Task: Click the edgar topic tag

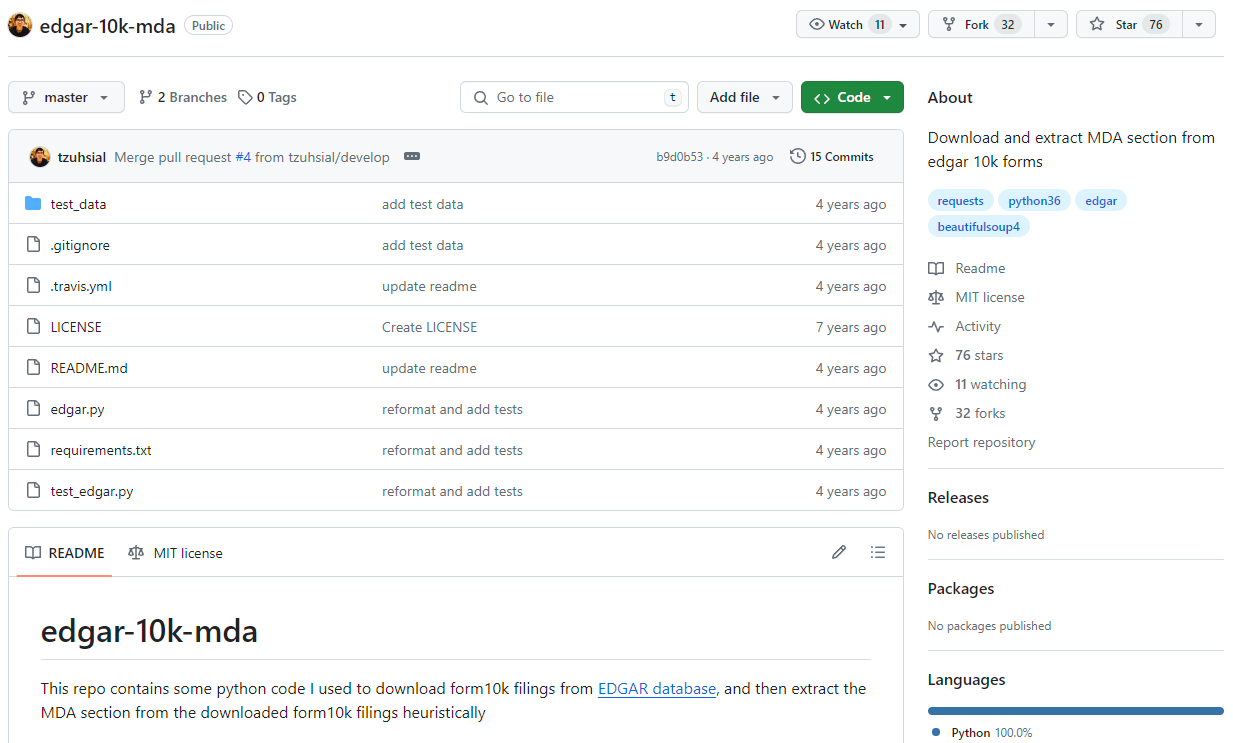Action: [1101, 201]
